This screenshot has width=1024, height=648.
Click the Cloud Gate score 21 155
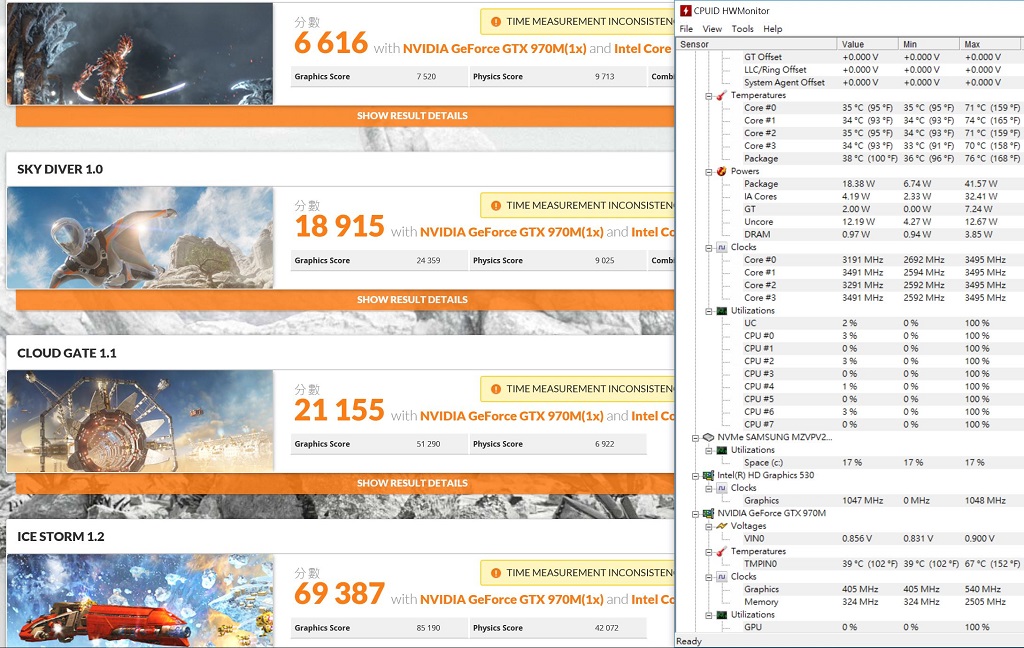click(340, 410)
